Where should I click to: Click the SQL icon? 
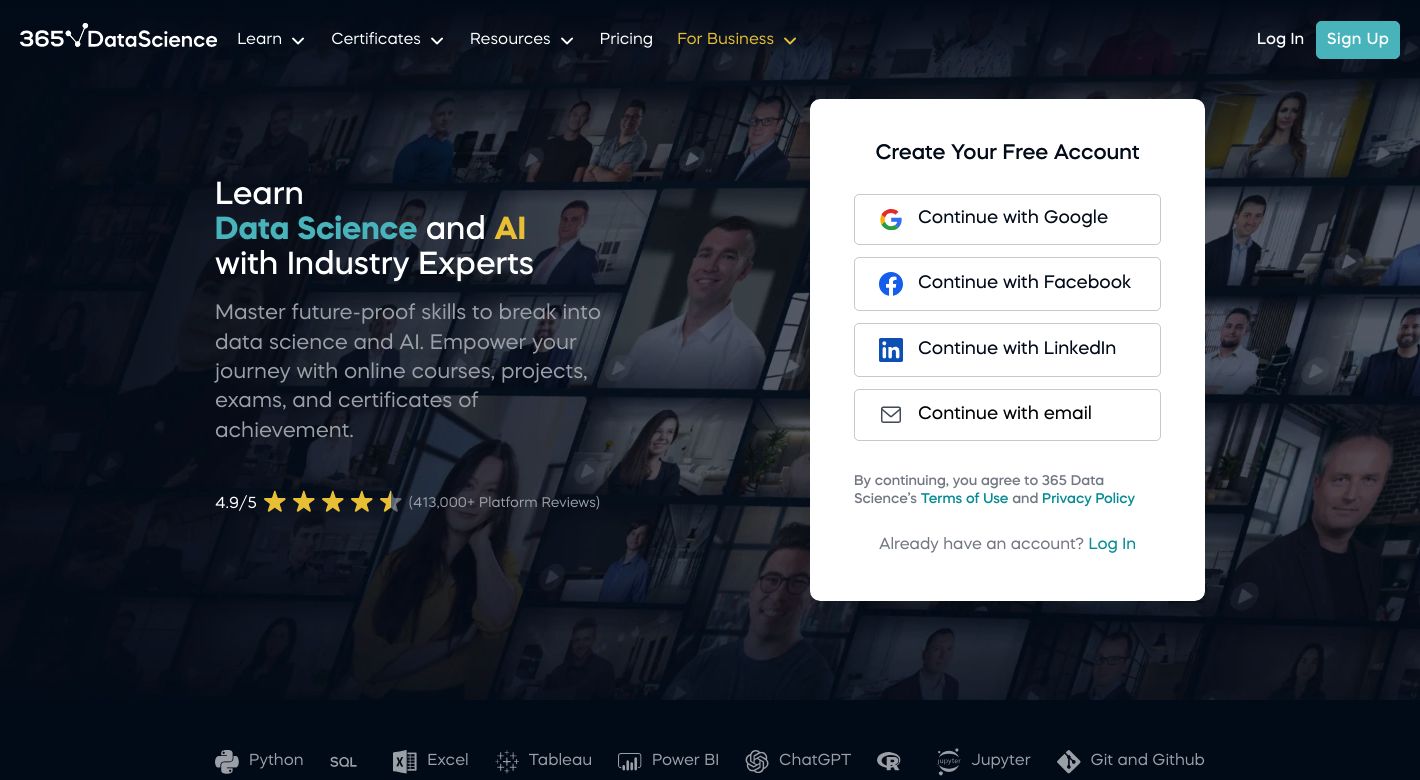point(343,762)
